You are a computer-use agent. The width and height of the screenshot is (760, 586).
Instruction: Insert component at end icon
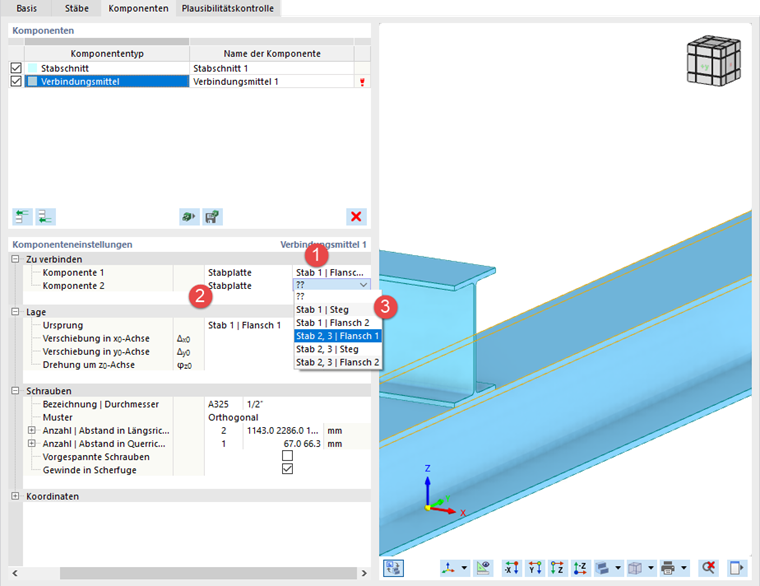tap(46, 217)
